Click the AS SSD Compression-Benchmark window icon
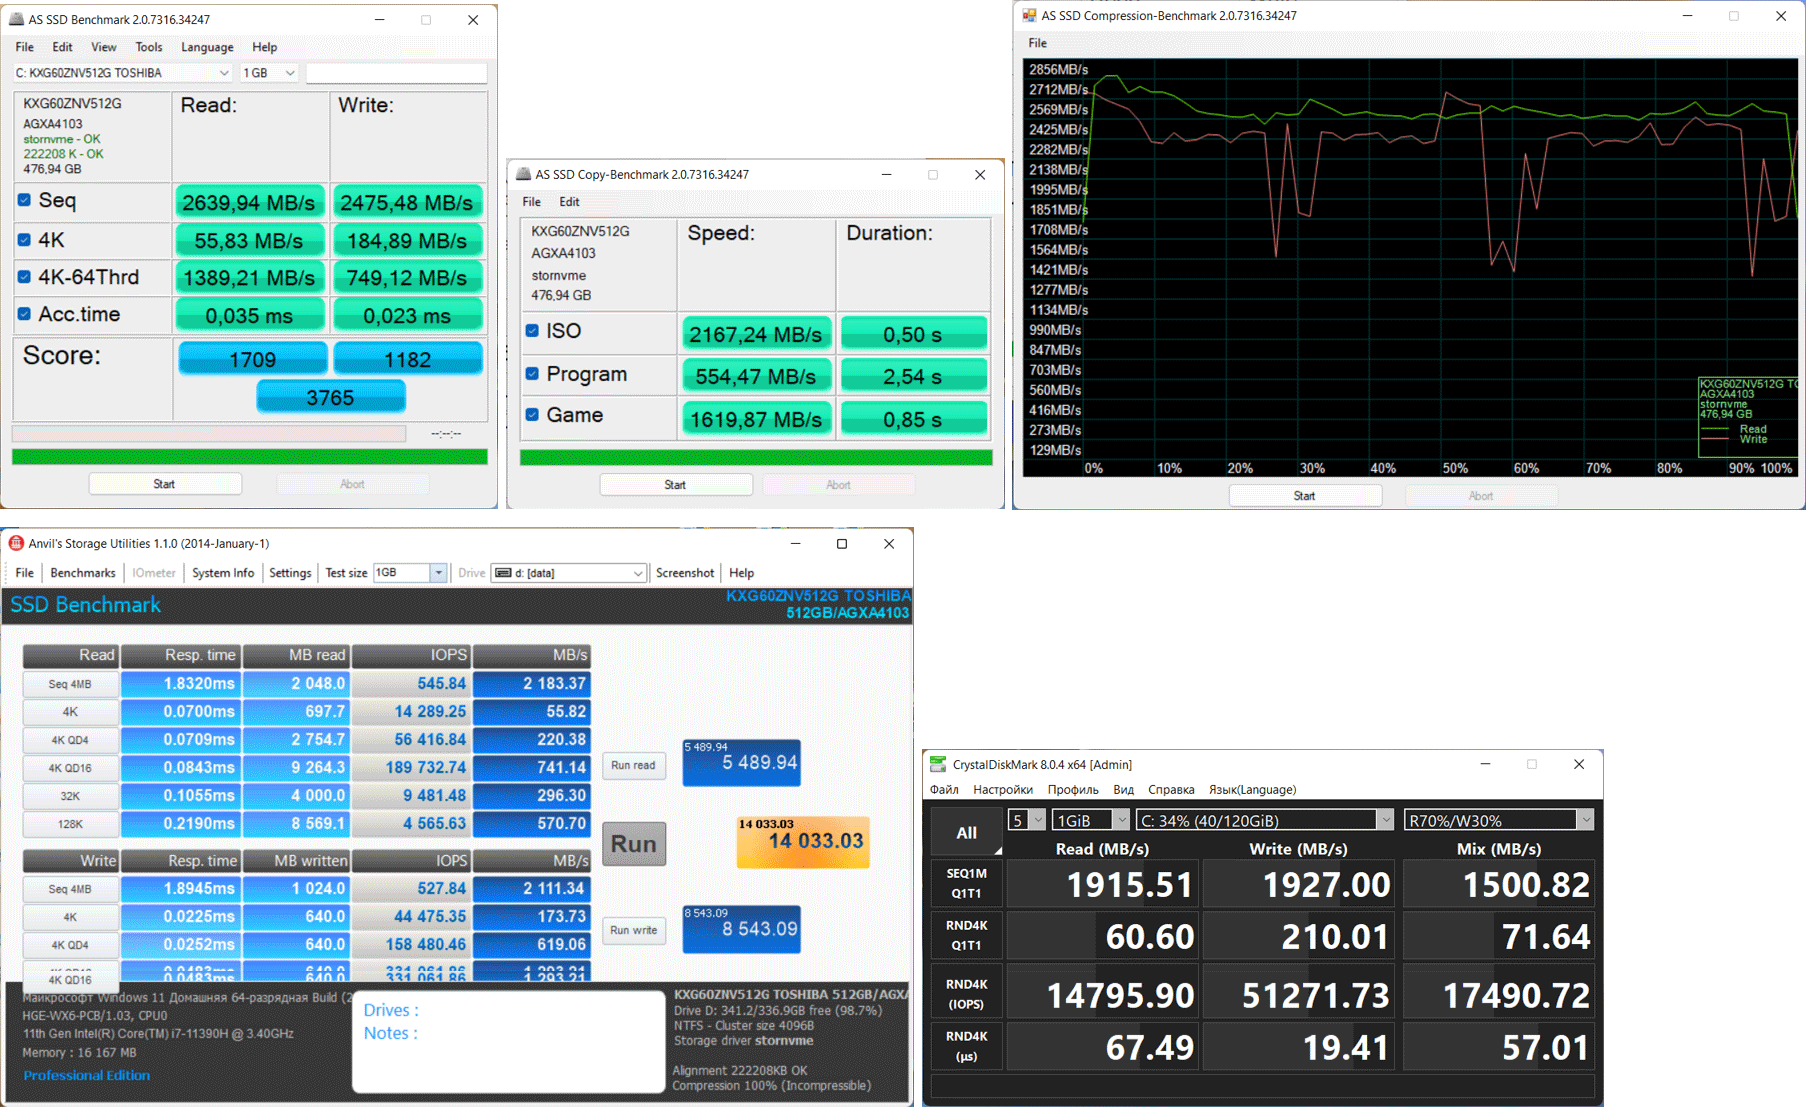1806x1107 pixels. (x=1029, y=15)
